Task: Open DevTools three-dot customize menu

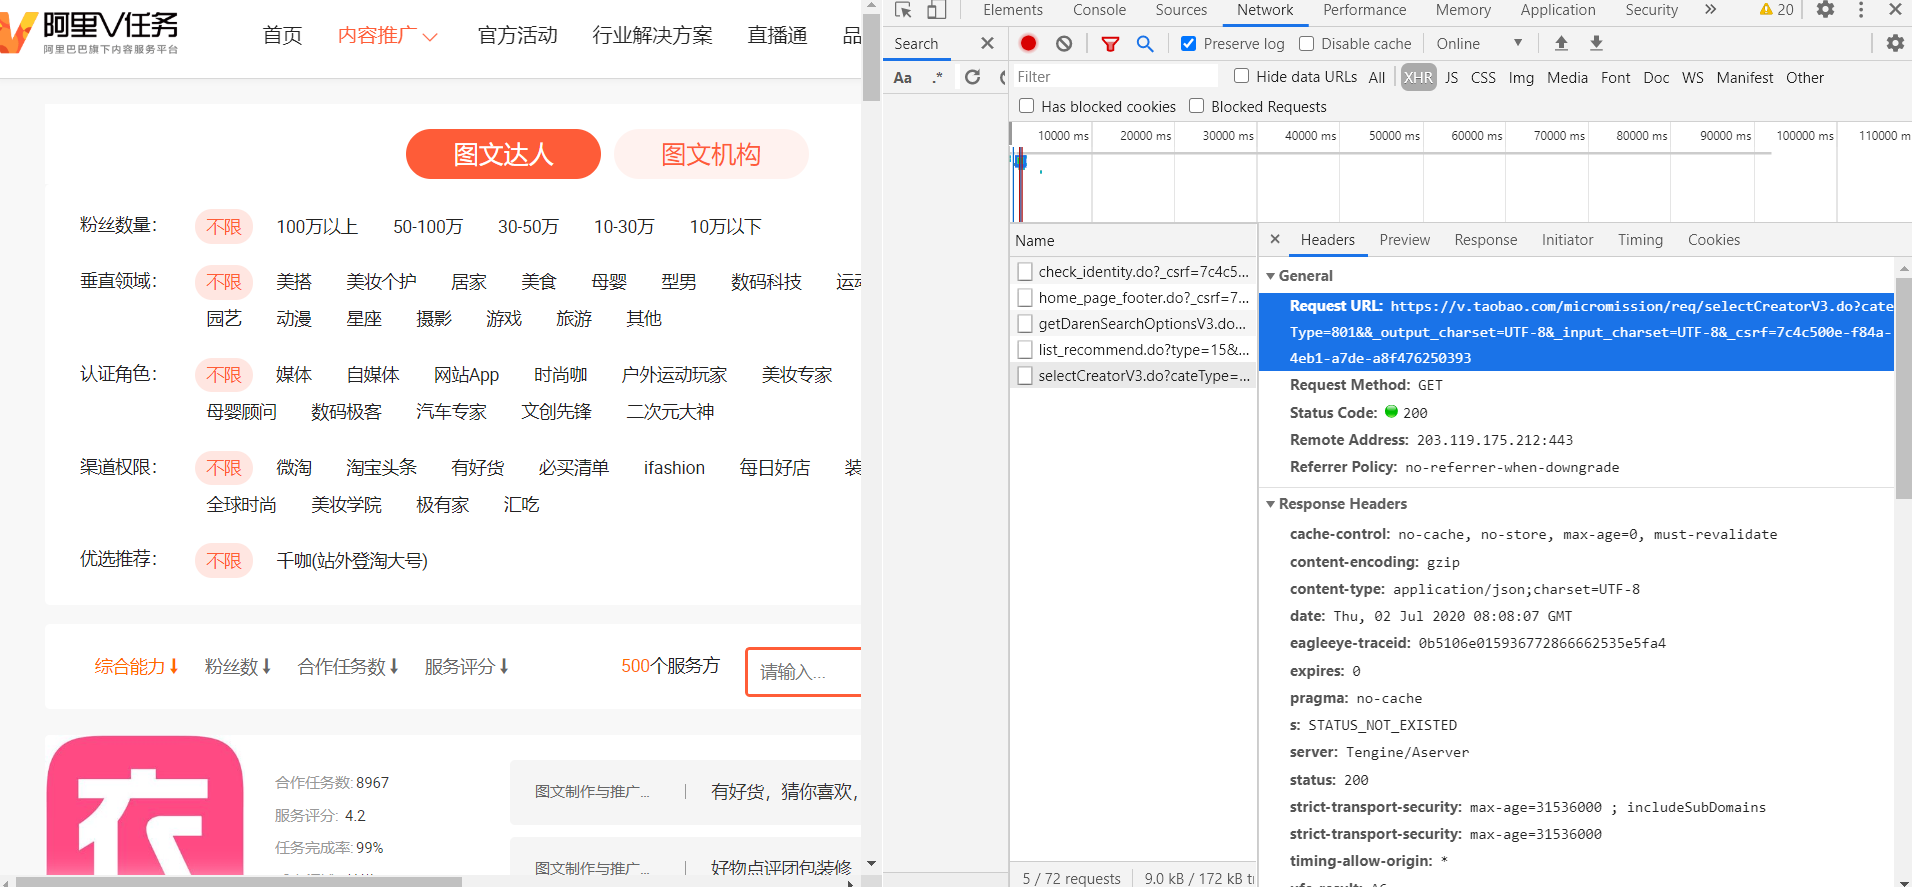Action: [1861, 10]
